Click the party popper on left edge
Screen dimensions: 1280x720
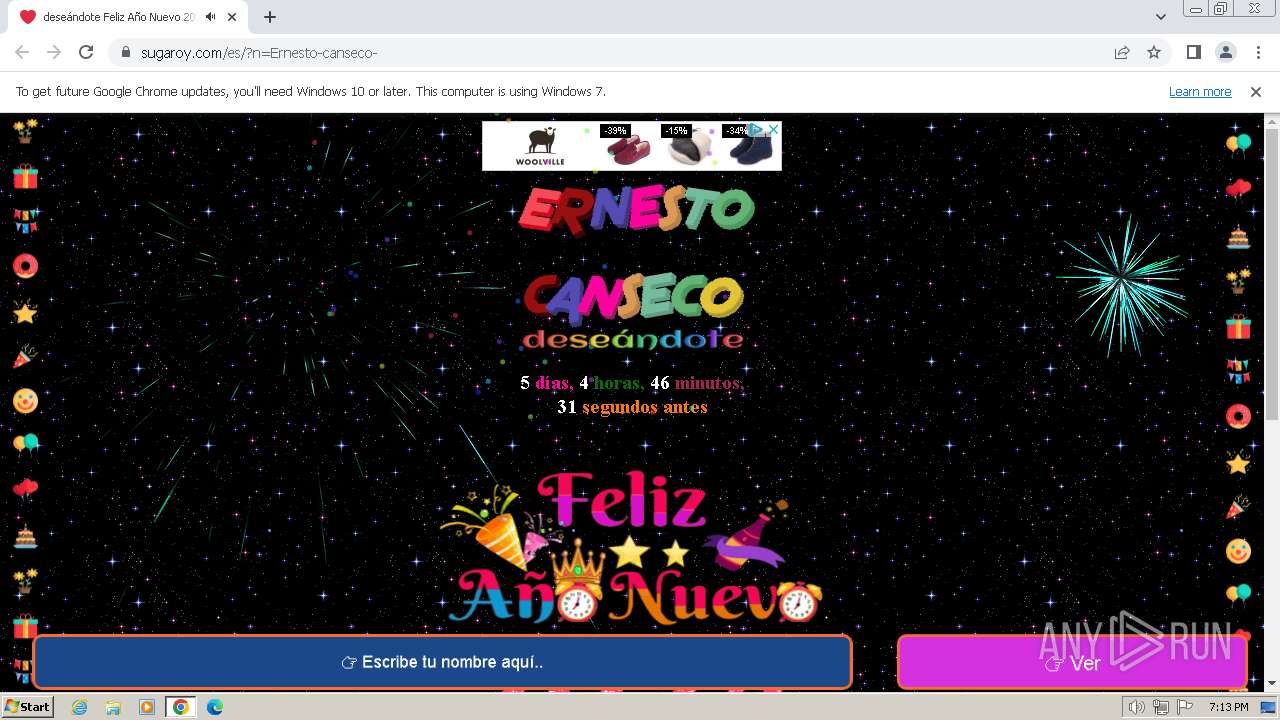(25, 356)
